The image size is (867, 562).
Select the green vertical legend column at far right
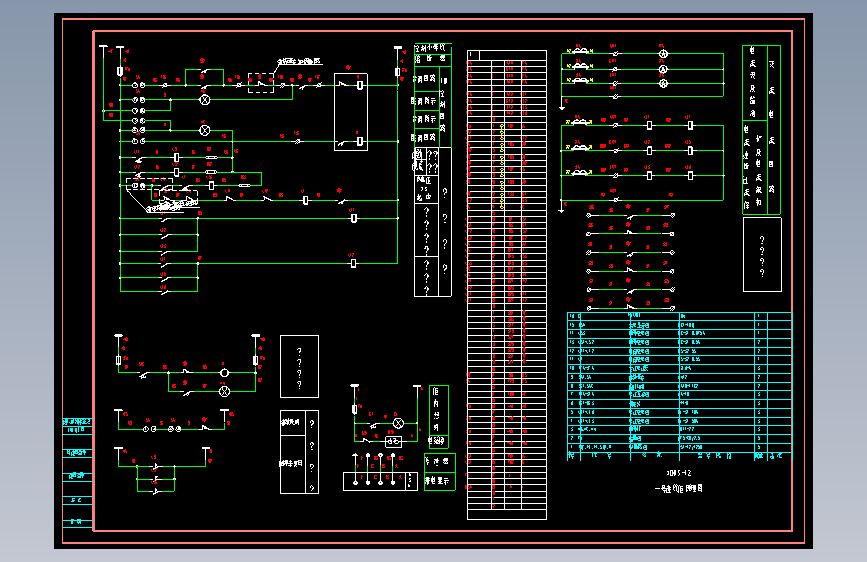[x=761, y=129]
